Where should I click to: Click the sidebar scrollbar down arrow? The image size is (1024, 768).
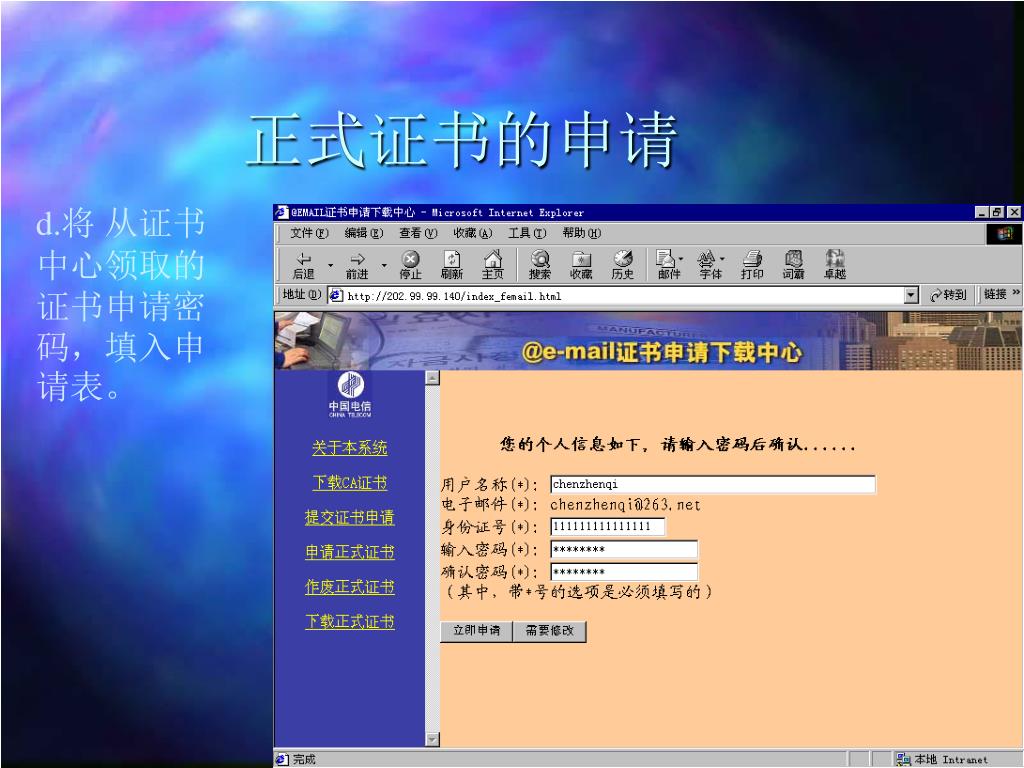(x=432, y=739)
